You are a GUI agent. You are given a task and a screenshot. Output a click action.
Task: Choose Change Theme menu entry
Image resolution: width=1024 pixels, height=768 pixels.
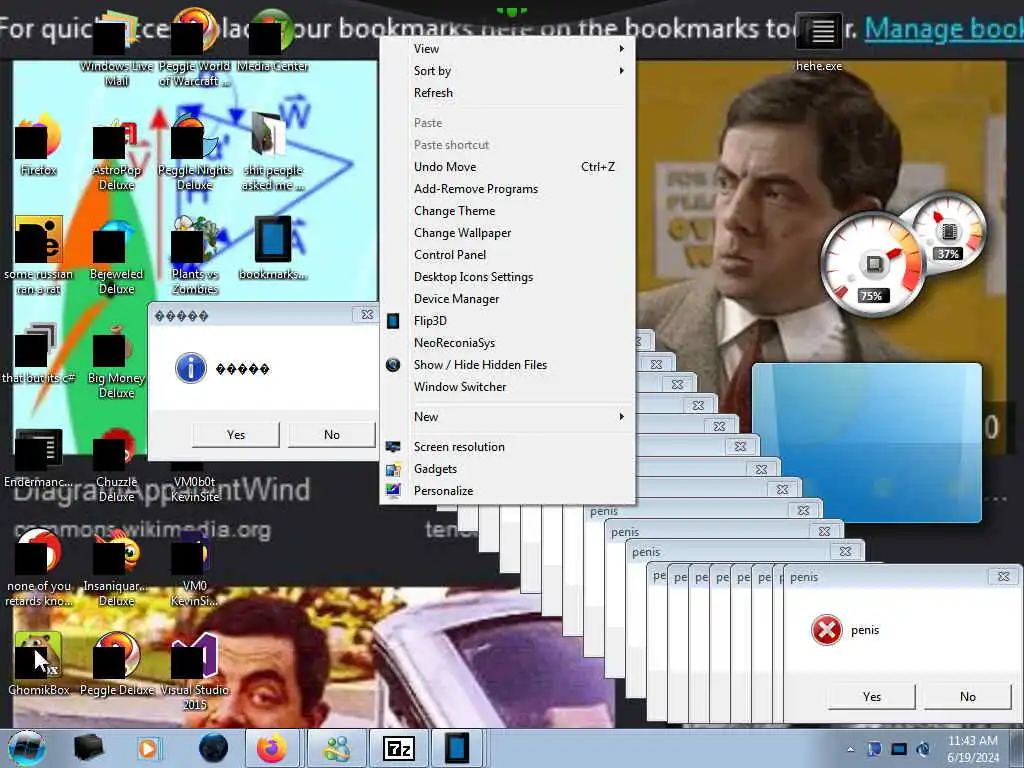click(508, 211)
